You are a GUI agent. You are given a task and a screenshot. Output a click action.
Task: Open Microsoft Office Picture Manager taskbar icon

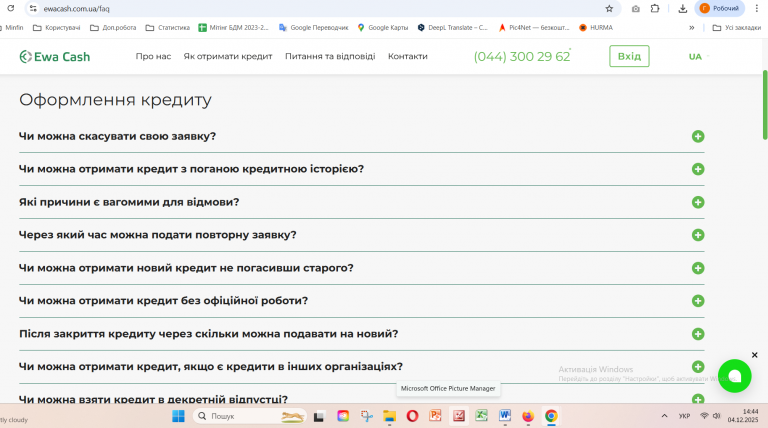(x=459, y=416)
